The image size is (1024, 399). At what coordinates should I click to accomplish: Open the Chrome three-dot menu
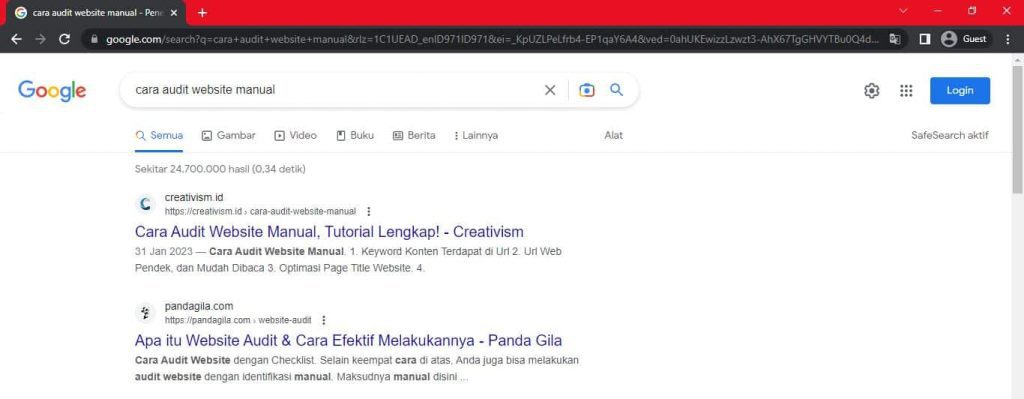(1008, 39)
